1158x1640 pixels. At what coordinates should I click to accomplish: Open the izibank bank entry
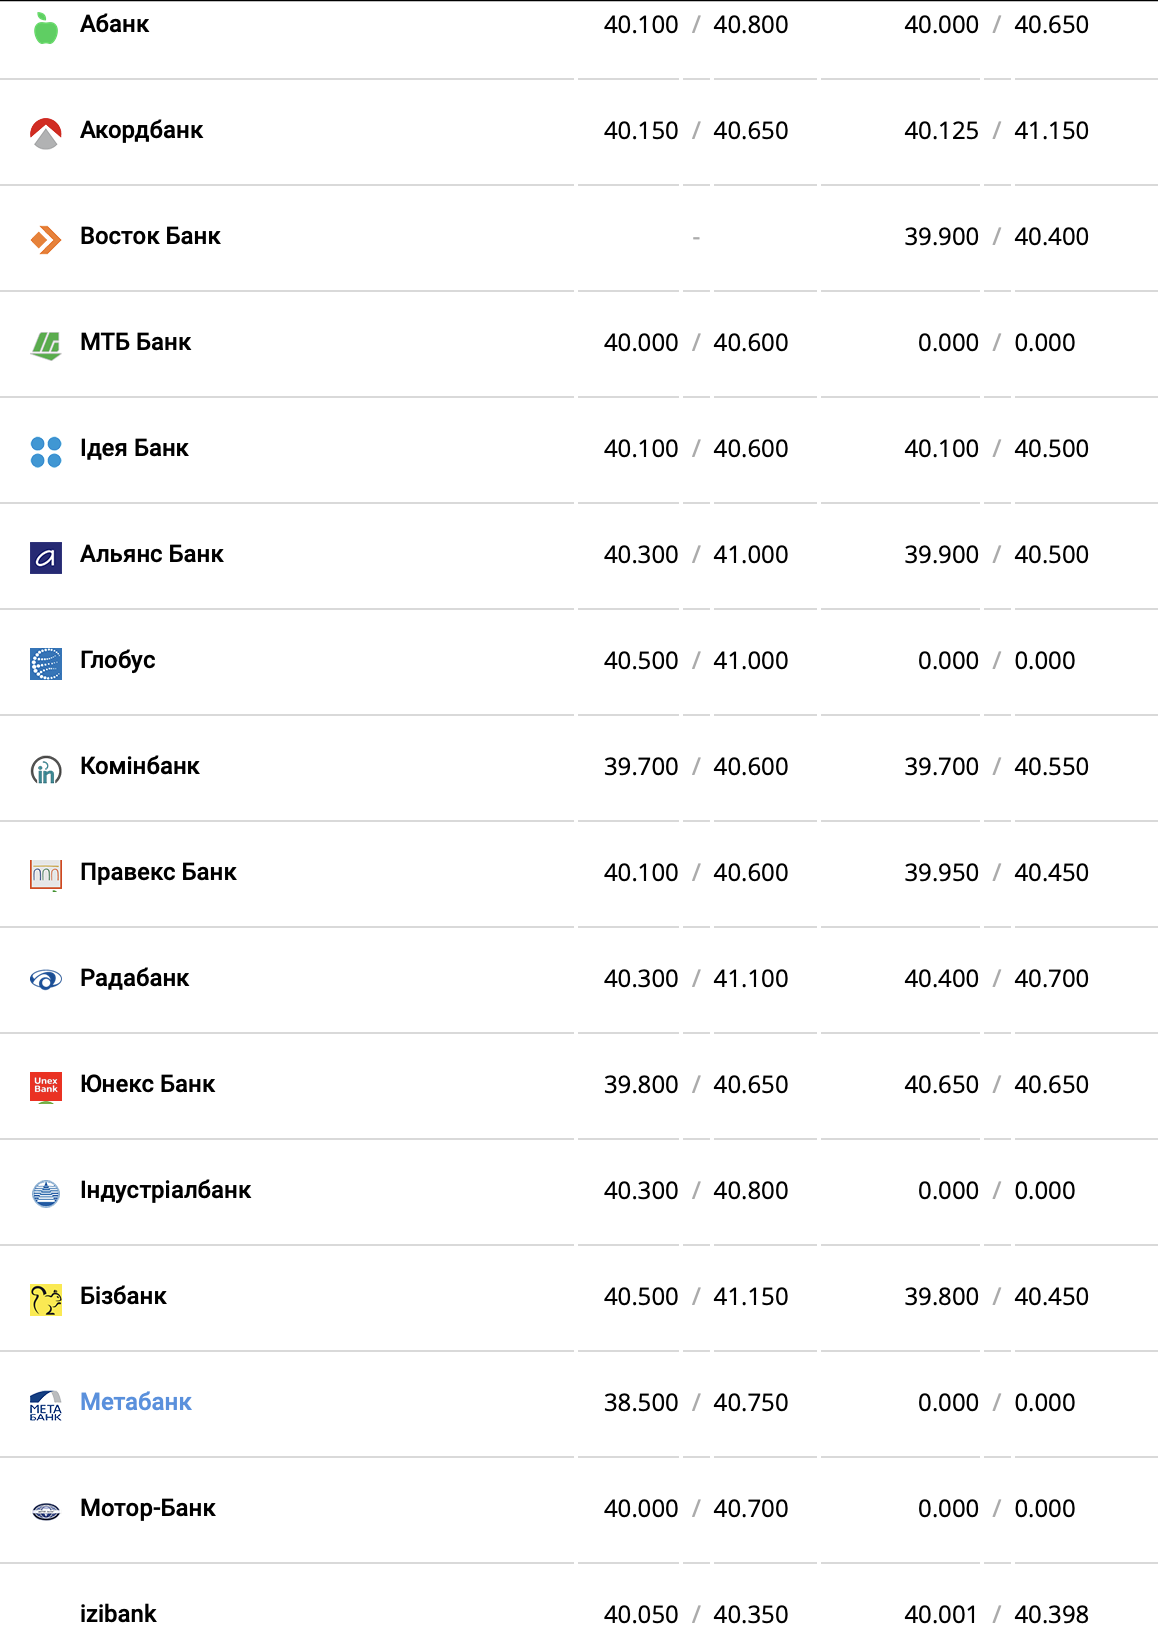tap(118, 1614)
